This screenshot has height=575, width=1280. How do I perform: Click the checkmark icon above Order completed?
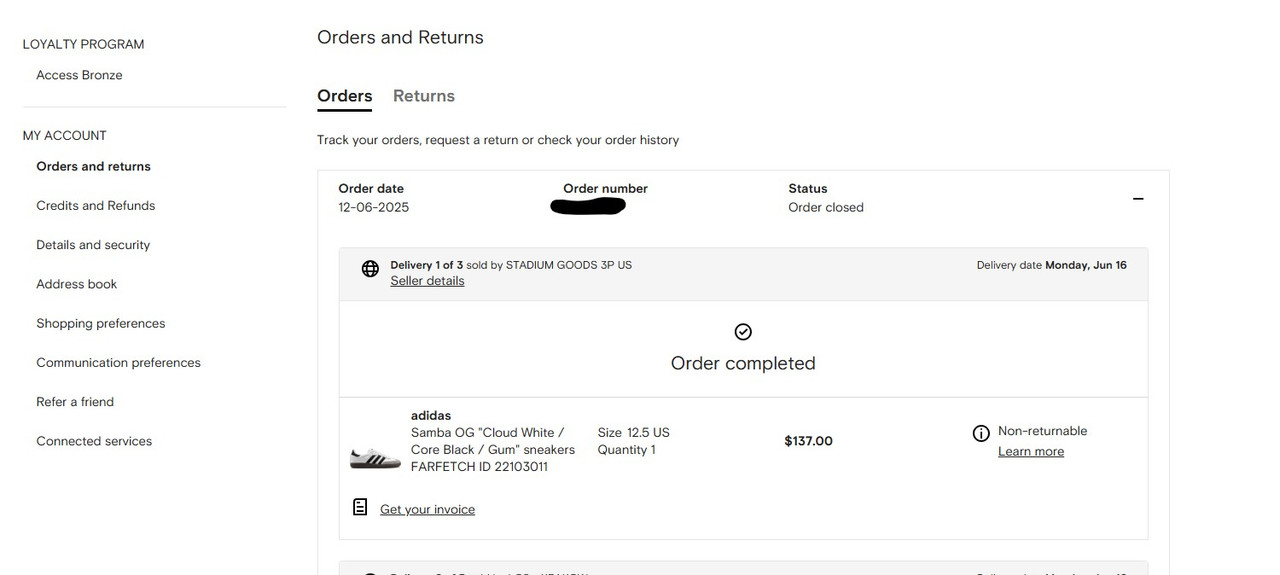[743, 332]
